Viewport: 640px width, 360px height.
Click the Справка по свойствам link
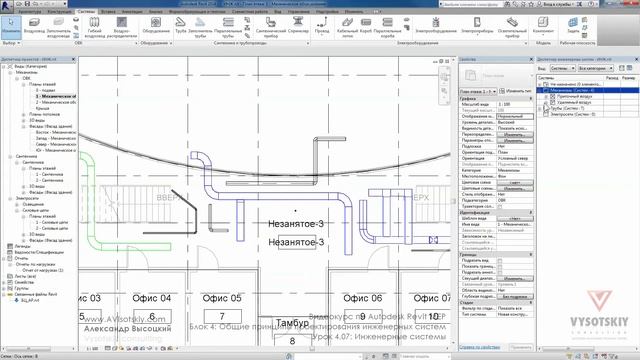click(479, 347)
